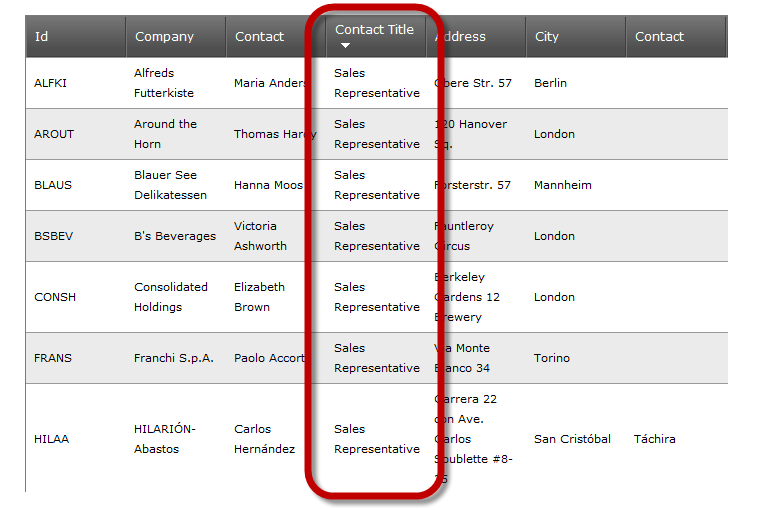The height and width of the screenshot is (510, 758).
Task: Select the Torino city cell
Action: (x=552, y=358)
